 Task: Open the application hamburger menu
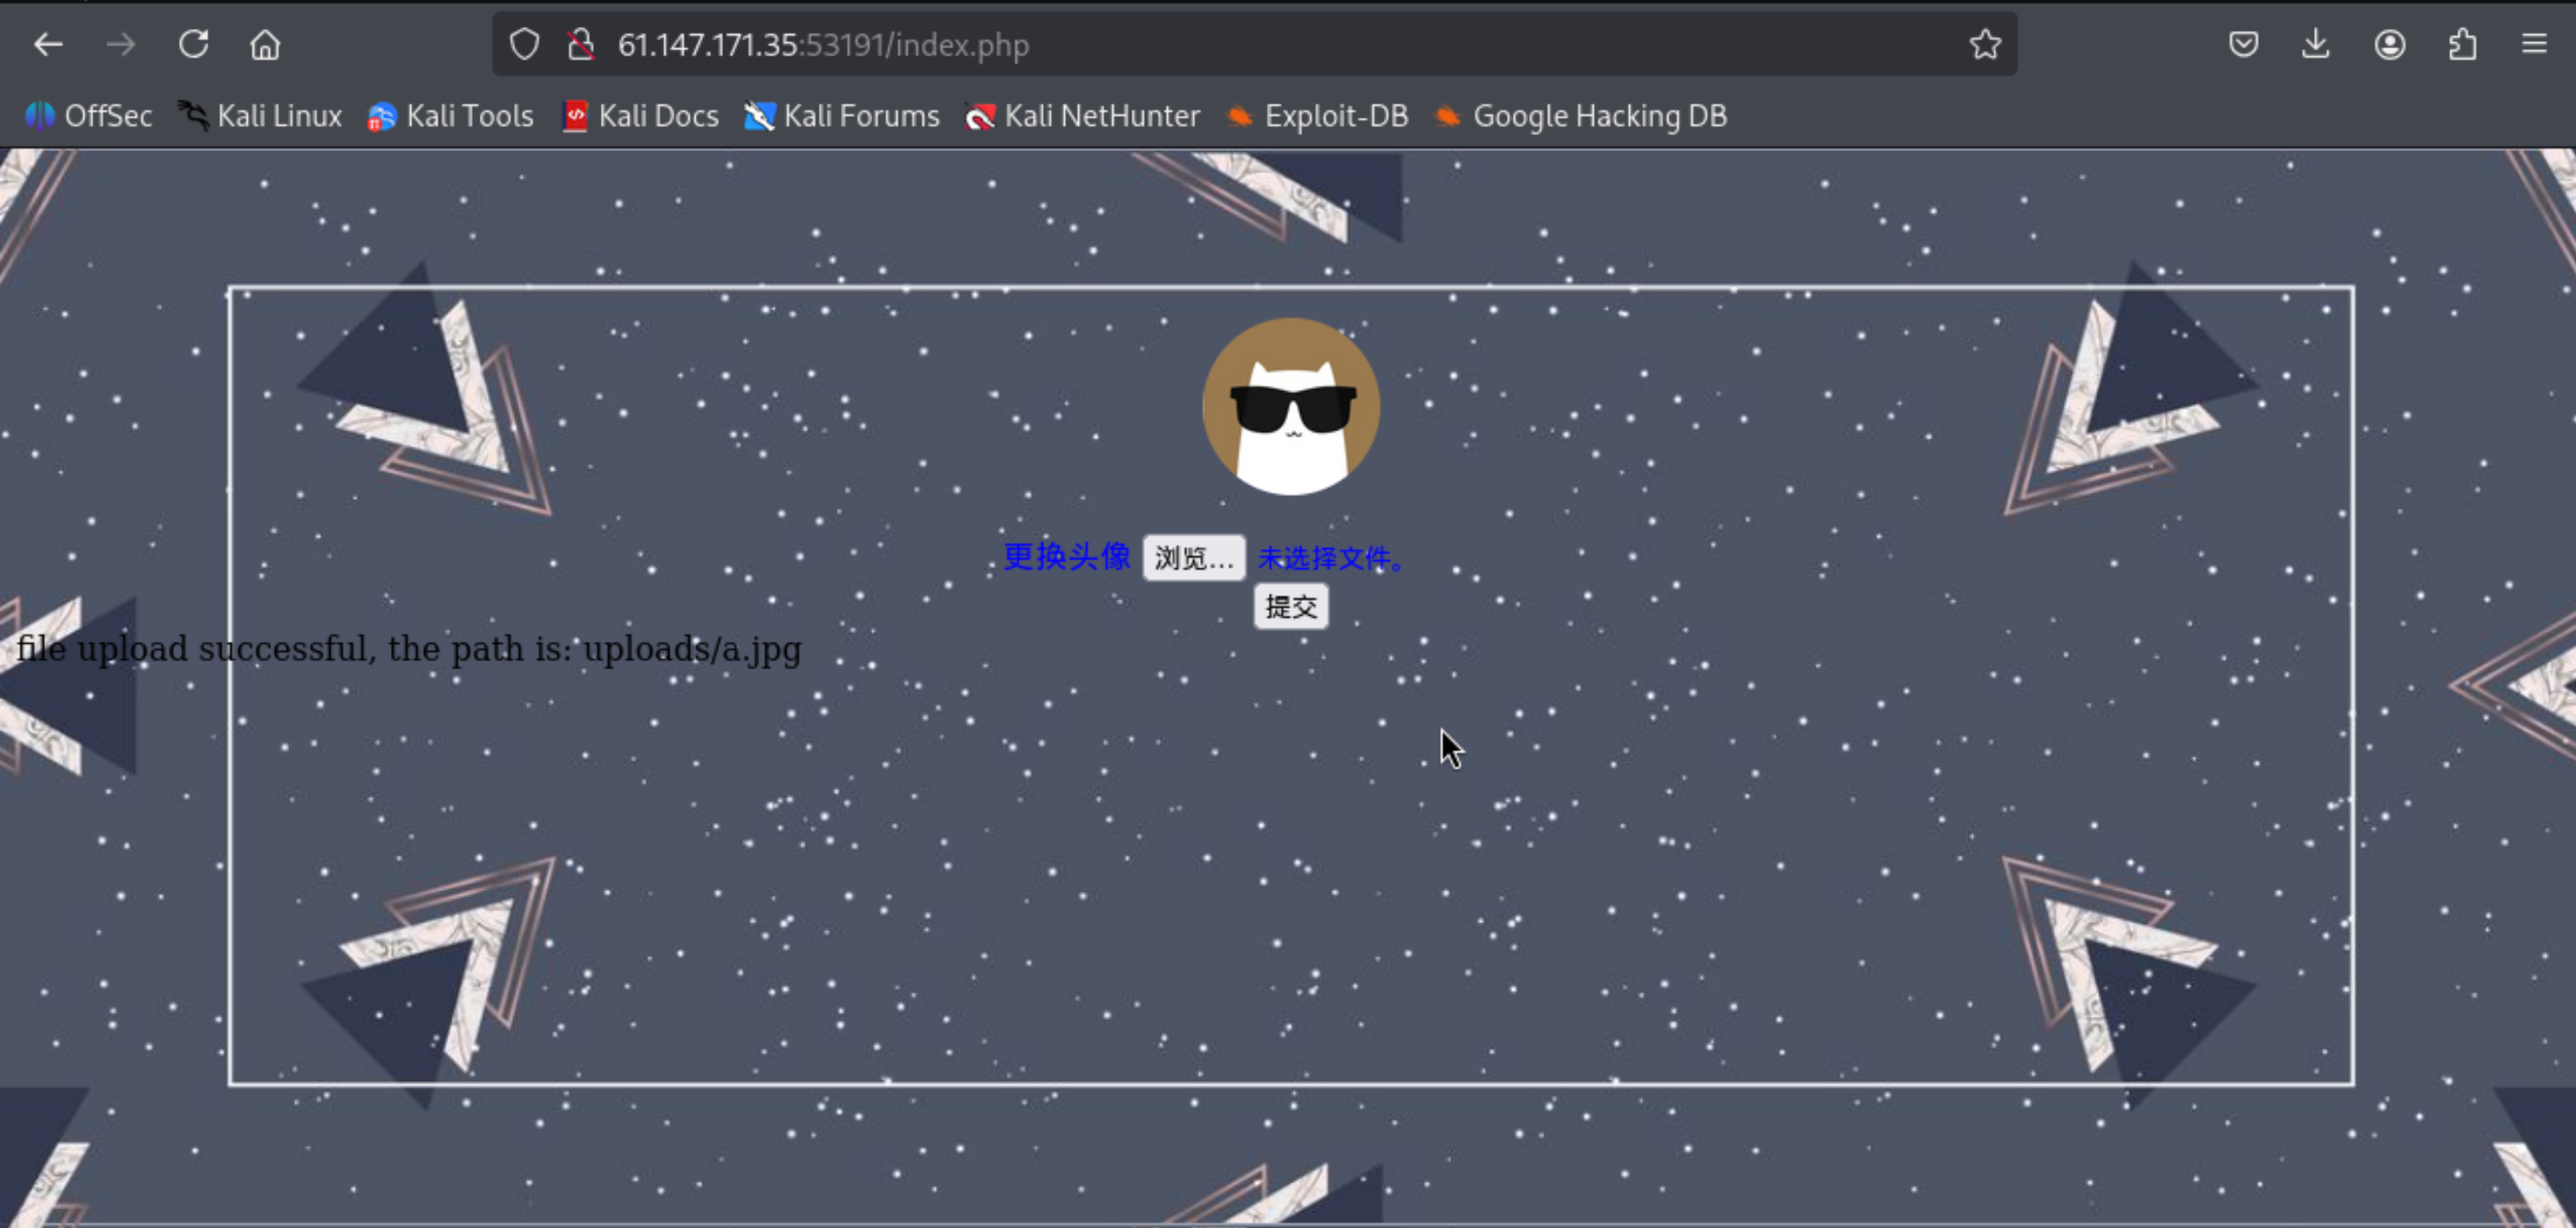2534,44
